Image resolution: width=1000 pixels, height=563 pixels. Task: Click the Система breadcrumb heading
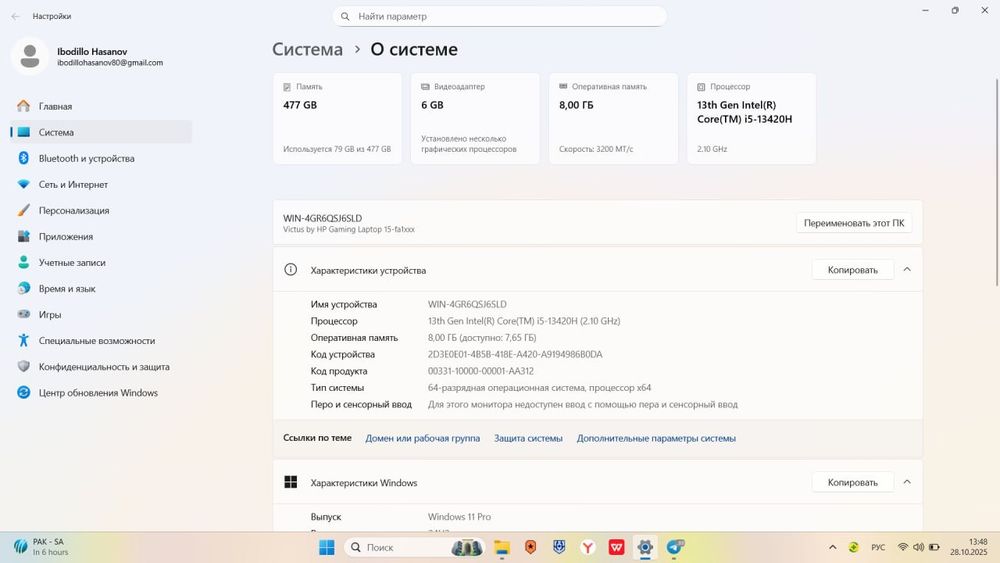point(307,49)
